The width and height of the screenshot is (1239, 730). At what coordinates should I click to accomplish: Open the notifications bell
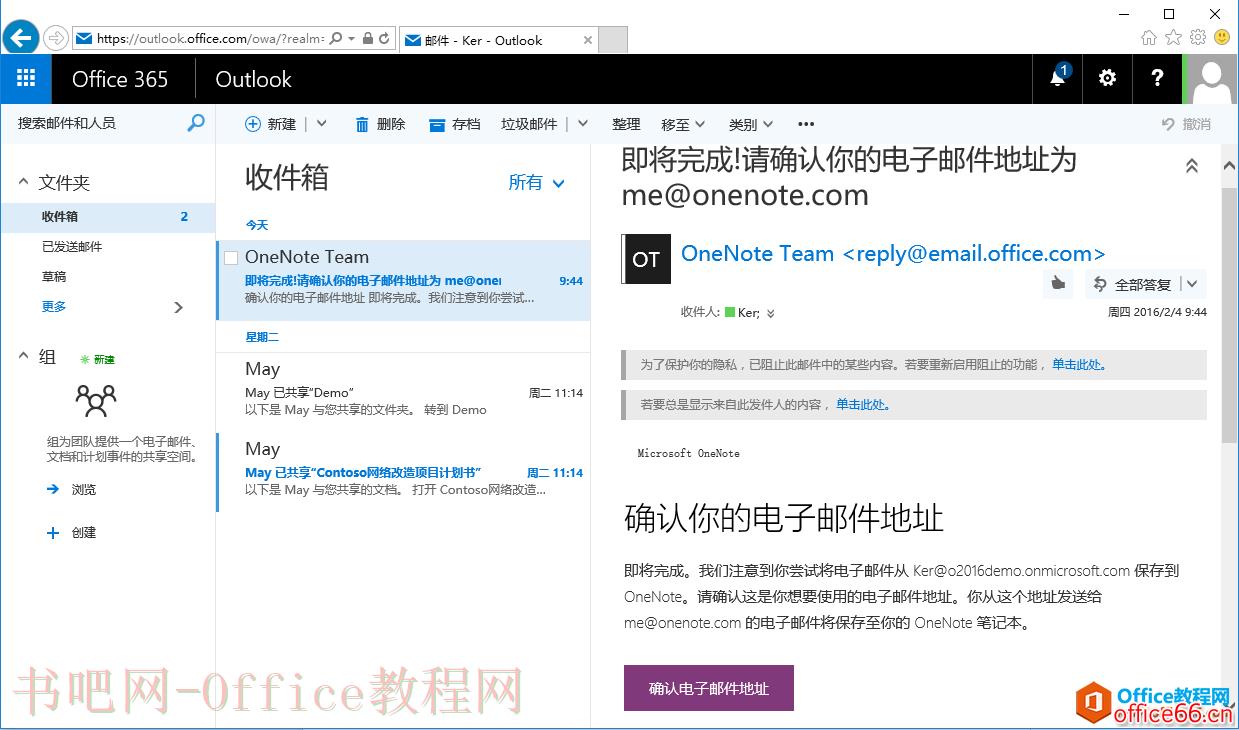1057,78
